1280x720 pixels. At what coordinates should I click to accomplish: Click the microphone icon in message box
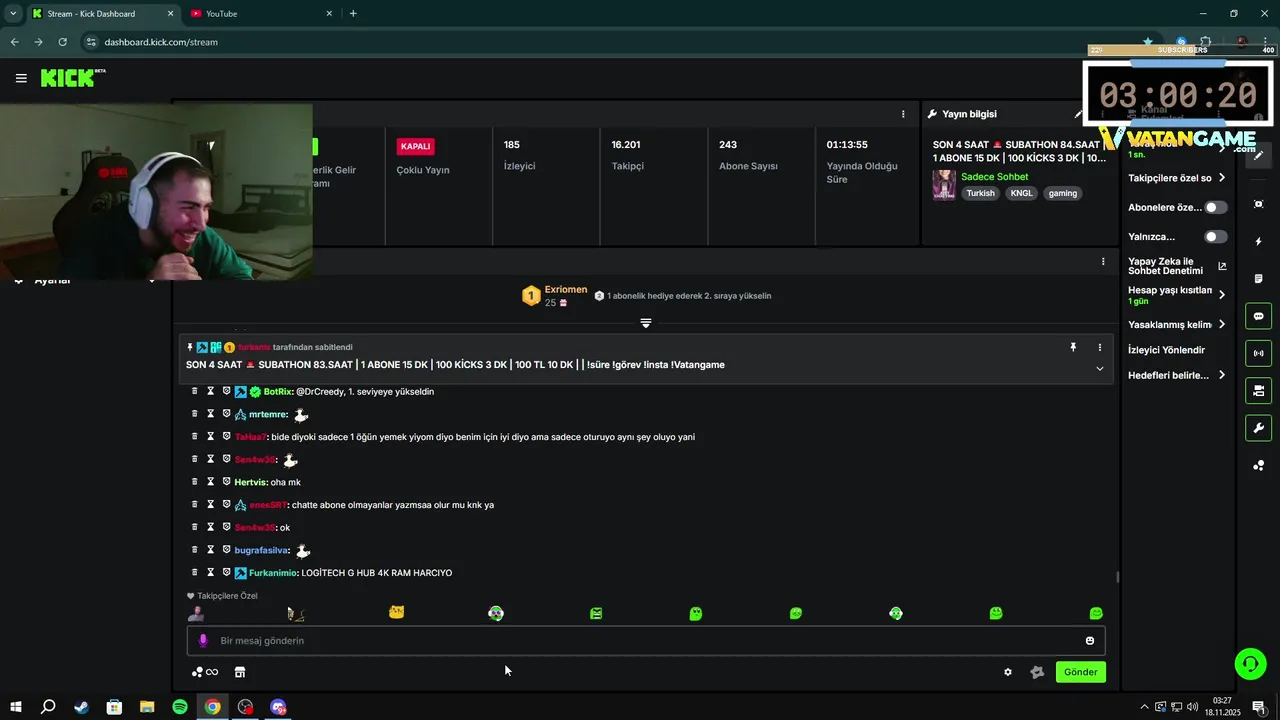[203, 641]
